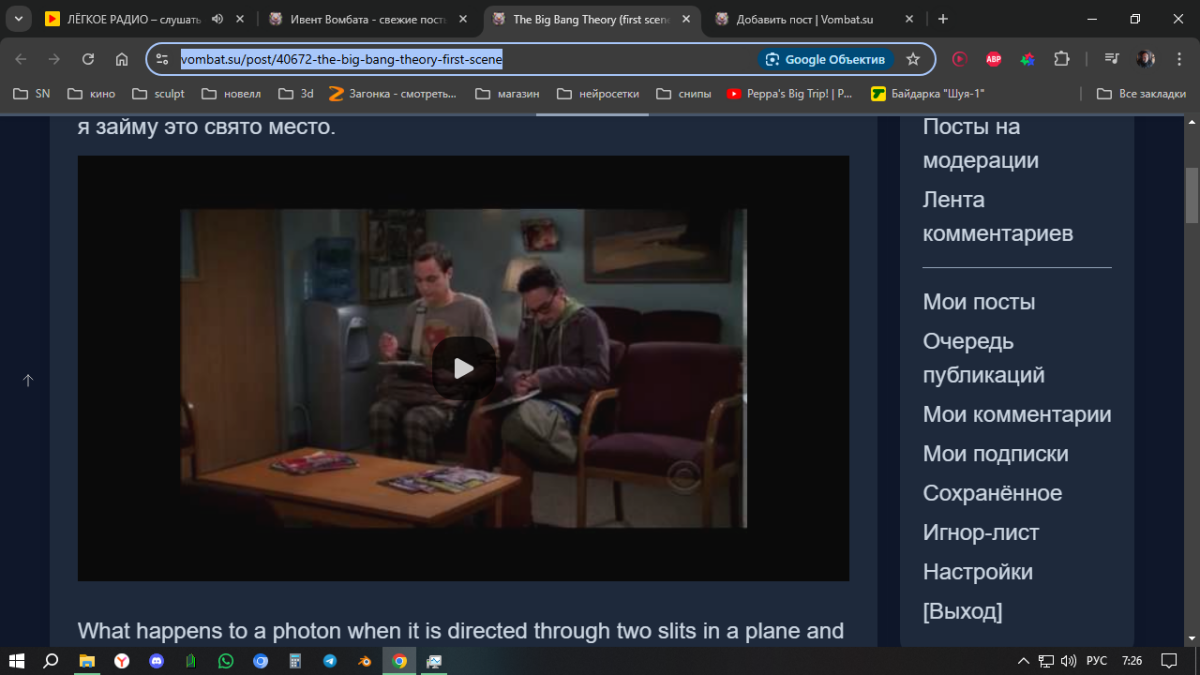This screenshot has width=1200, height=675.
Task: Open the Игнор-лист page
Action: click(x=981, y=533)
